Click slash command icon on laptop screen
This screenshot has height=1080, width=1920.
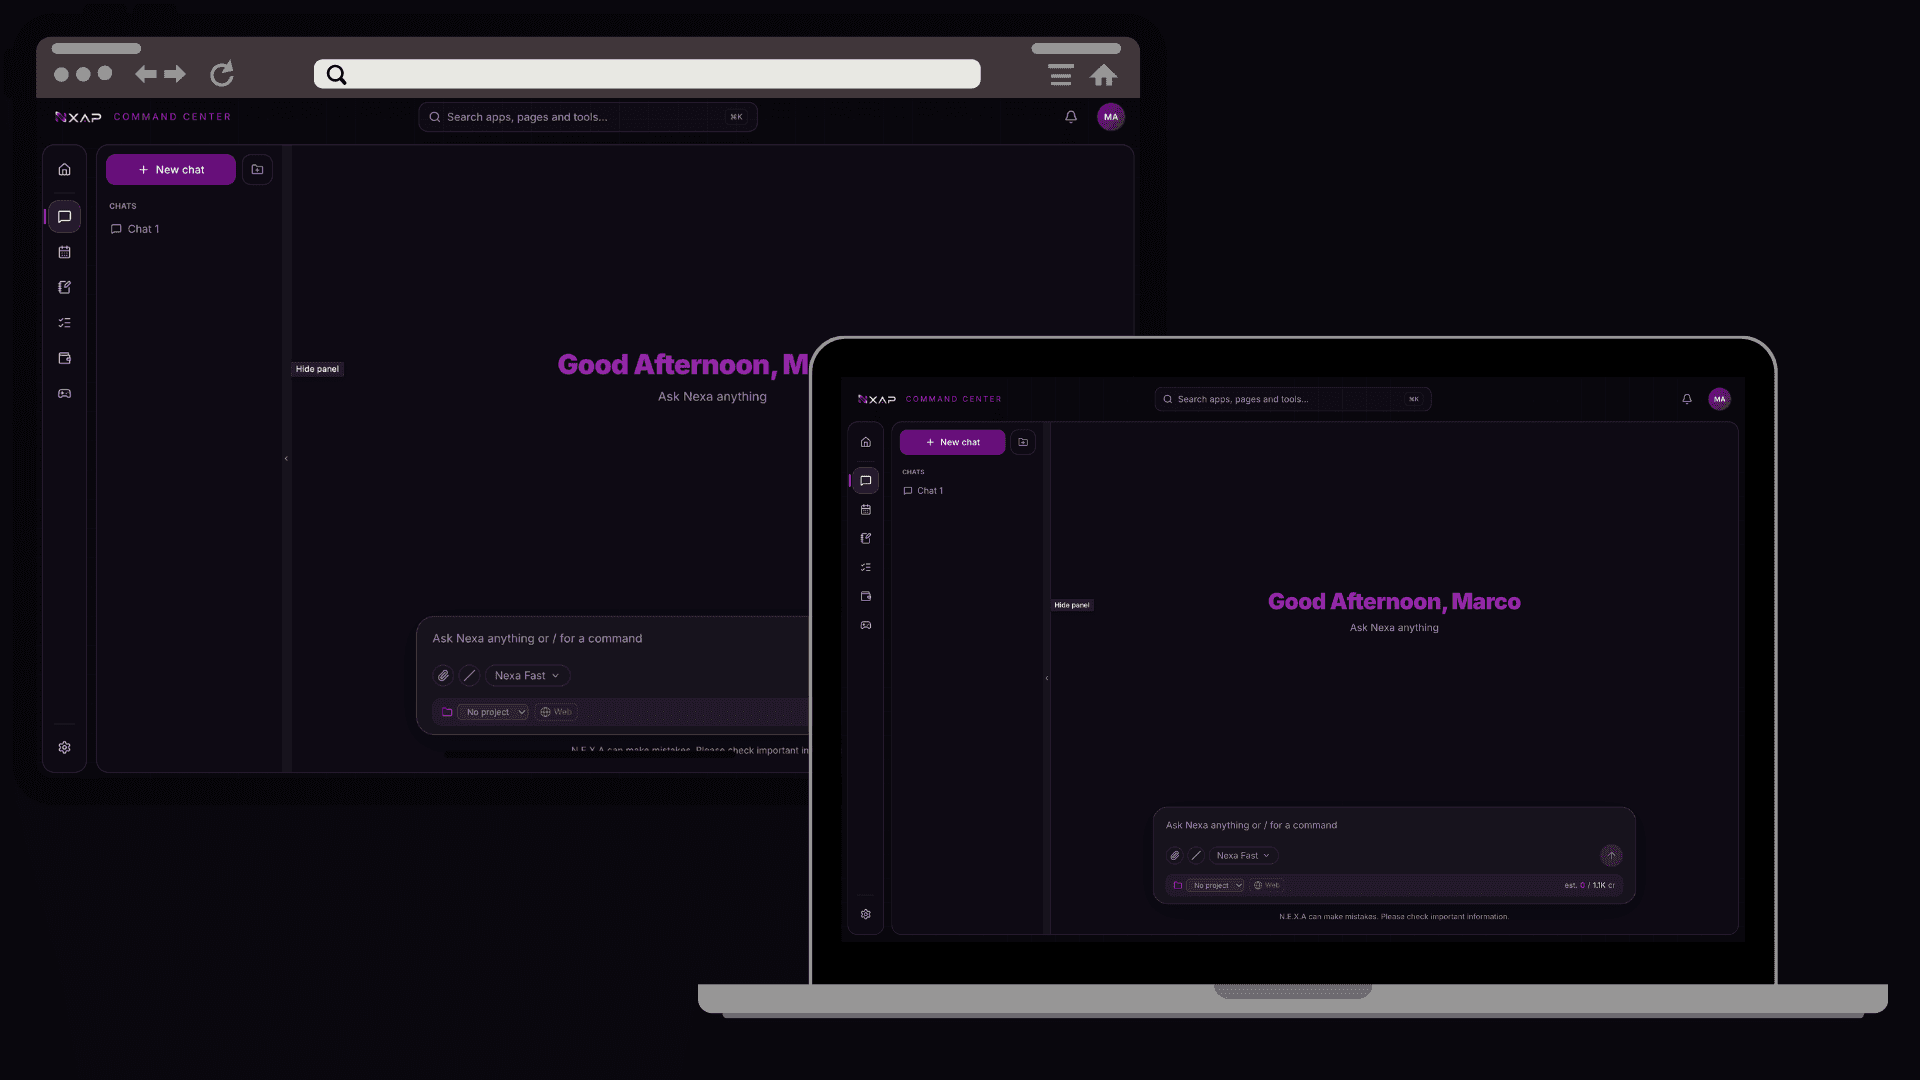pyautogui.click(x=1196, y=856)
